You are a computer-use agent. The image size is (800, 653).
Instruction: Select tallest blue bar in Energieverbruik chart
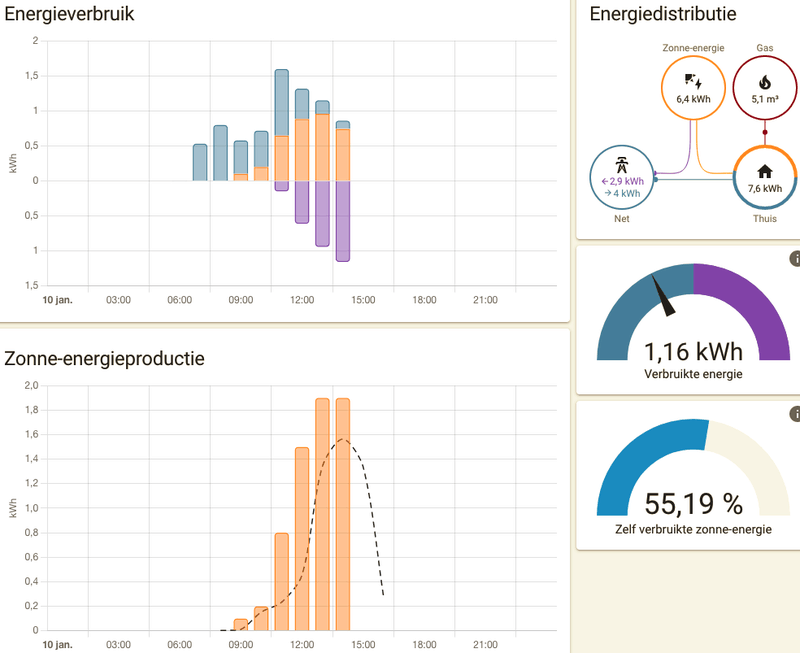coord(282,103)
